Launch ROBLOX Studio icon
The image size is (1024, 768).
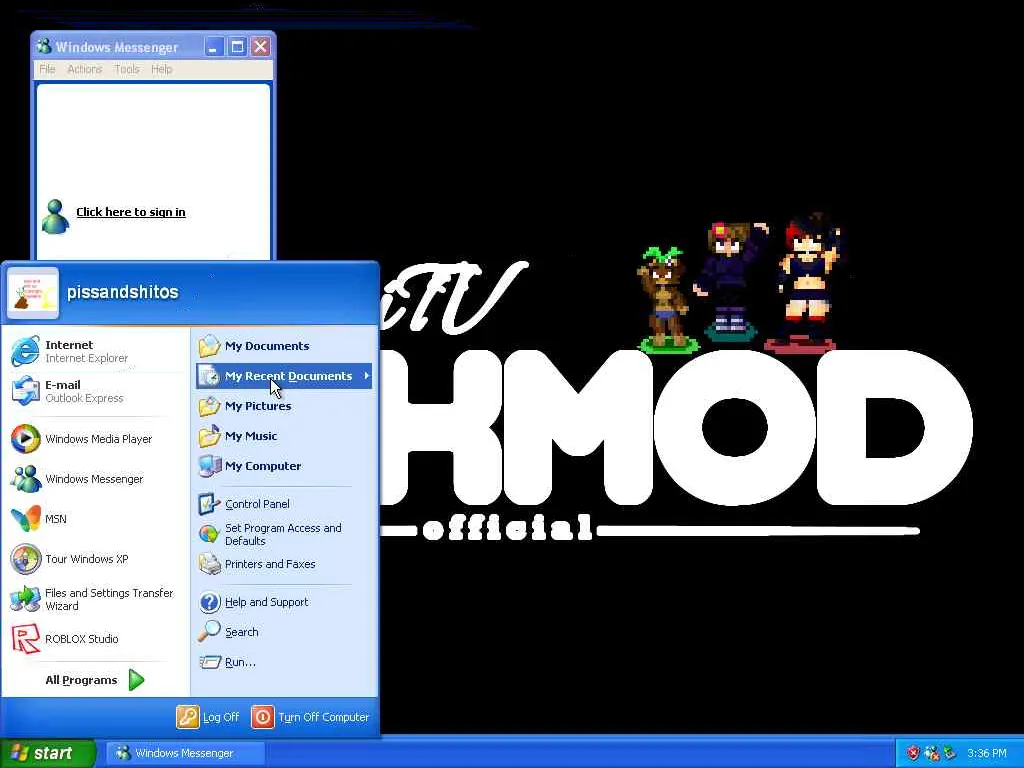tap(25, 639)
